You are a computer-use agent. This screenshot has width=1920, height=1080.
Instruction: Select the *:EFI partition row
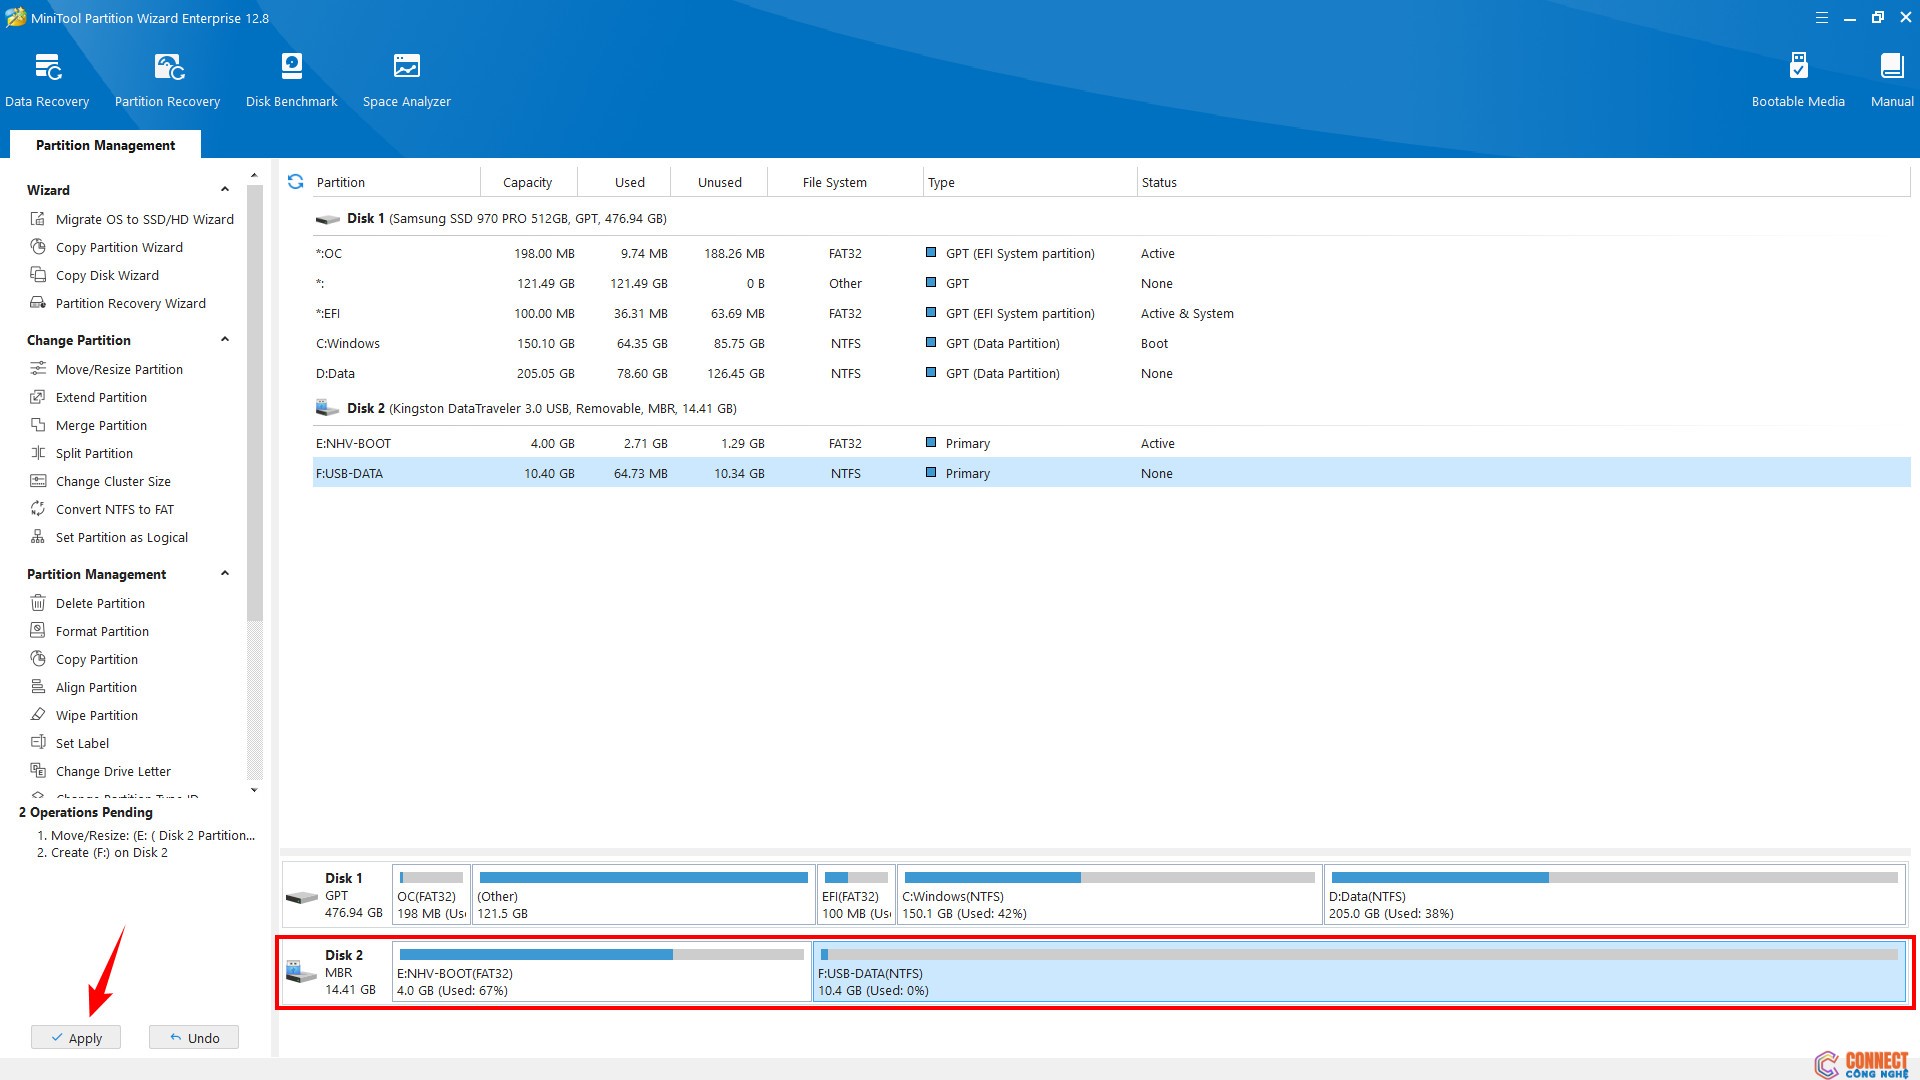[1111, 313]
